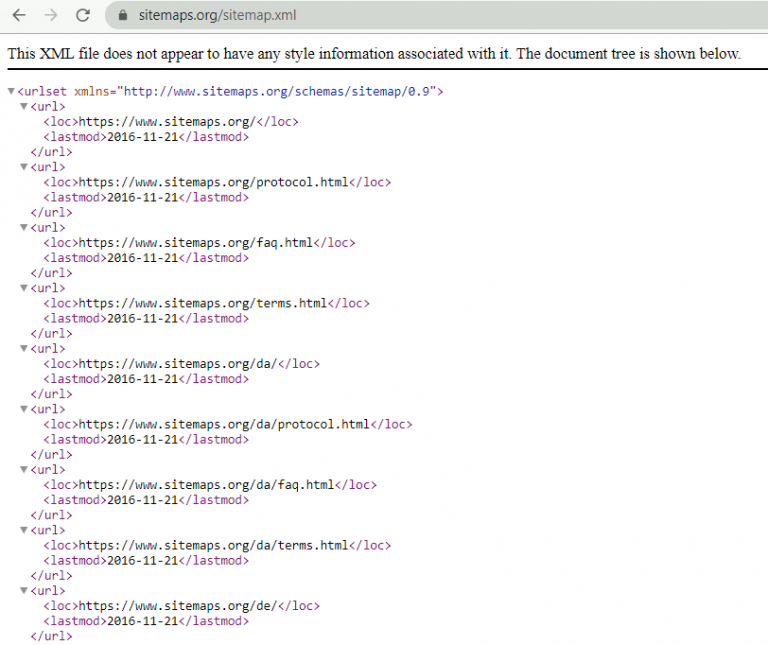
Task: Click the browser forward arrow
Action: (x=50, y=15)
